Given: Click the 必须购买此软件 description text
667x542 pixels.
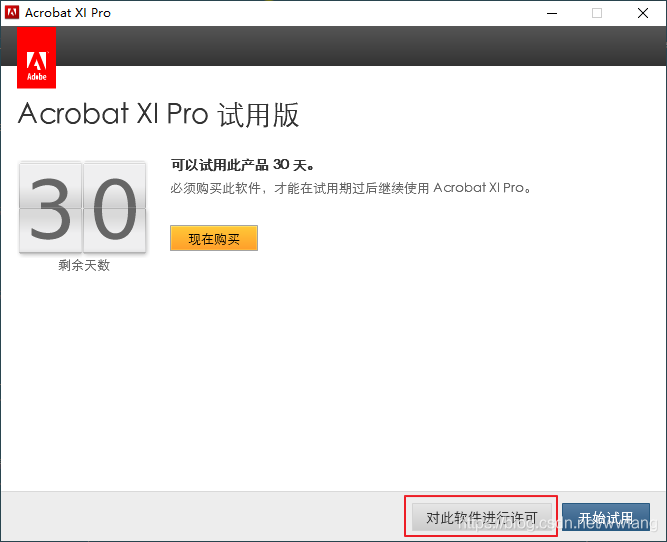Looking at the screenshot, I should (351, 188).
